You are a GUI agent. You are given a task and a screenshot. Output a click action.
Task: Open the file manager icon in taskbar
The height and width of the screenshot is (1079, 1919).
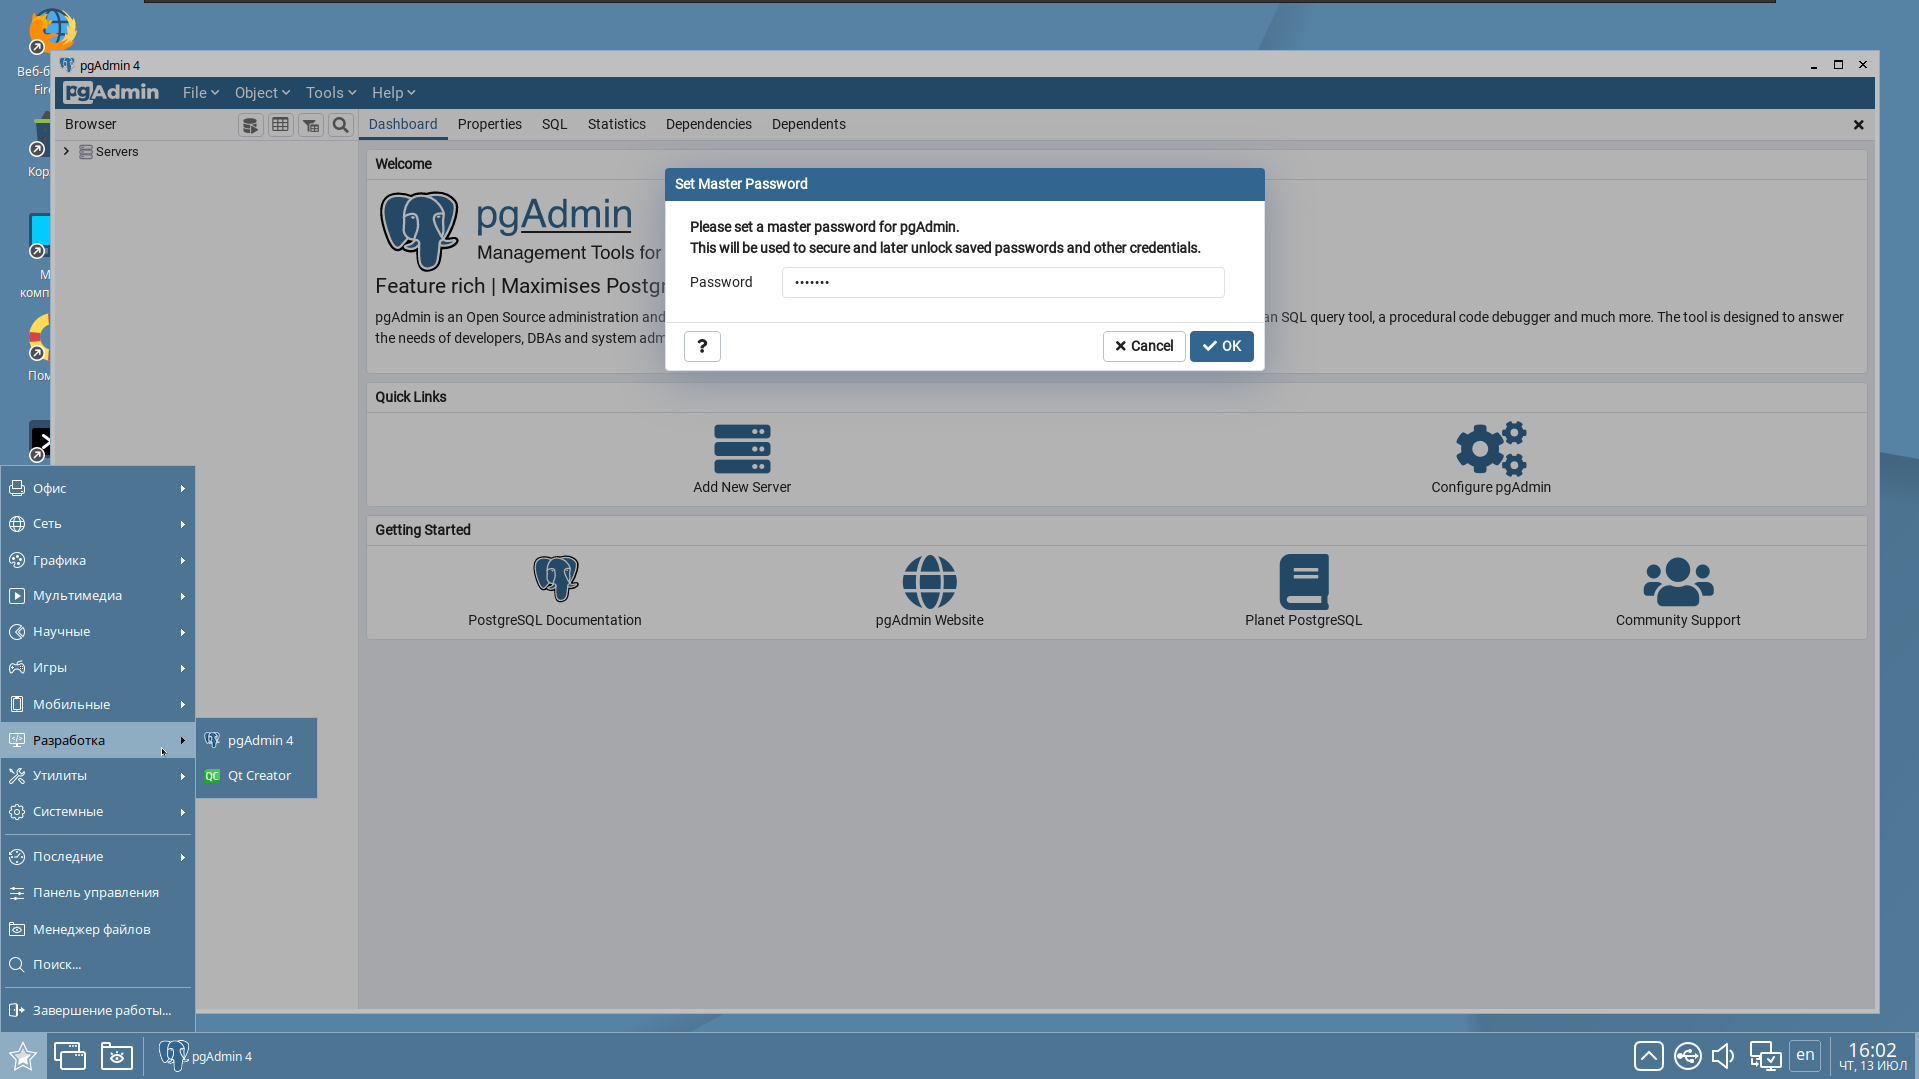click(117, 1056)
